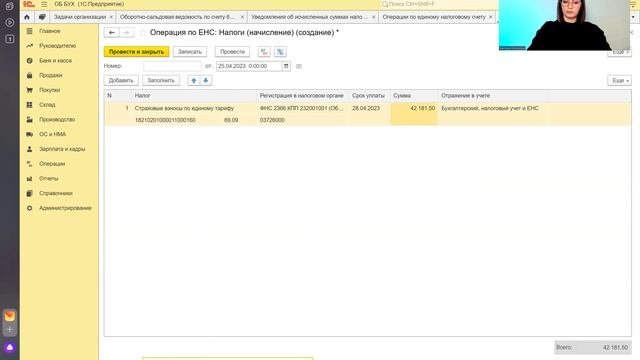640x360 pixels.
Task: Open Главное section in sidebar
Action: 49,31
